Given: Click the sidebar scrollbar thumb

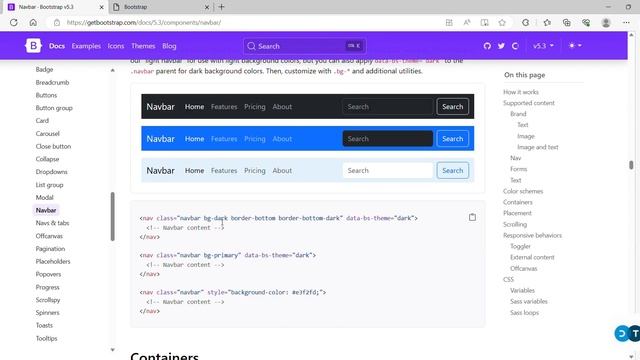Looking at the screenshot, I should tap(113, 216).
